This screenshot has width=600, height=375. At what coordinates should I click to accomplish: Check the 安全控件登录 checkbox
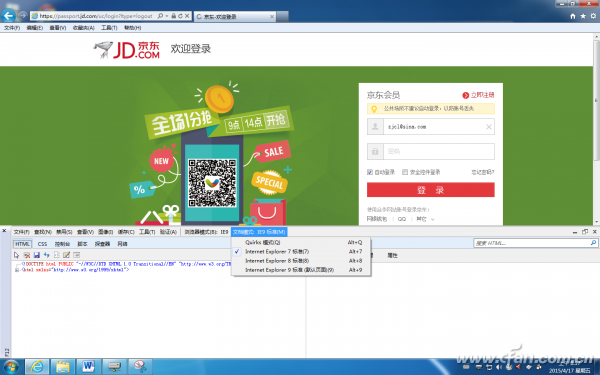[x=405, y=172]
